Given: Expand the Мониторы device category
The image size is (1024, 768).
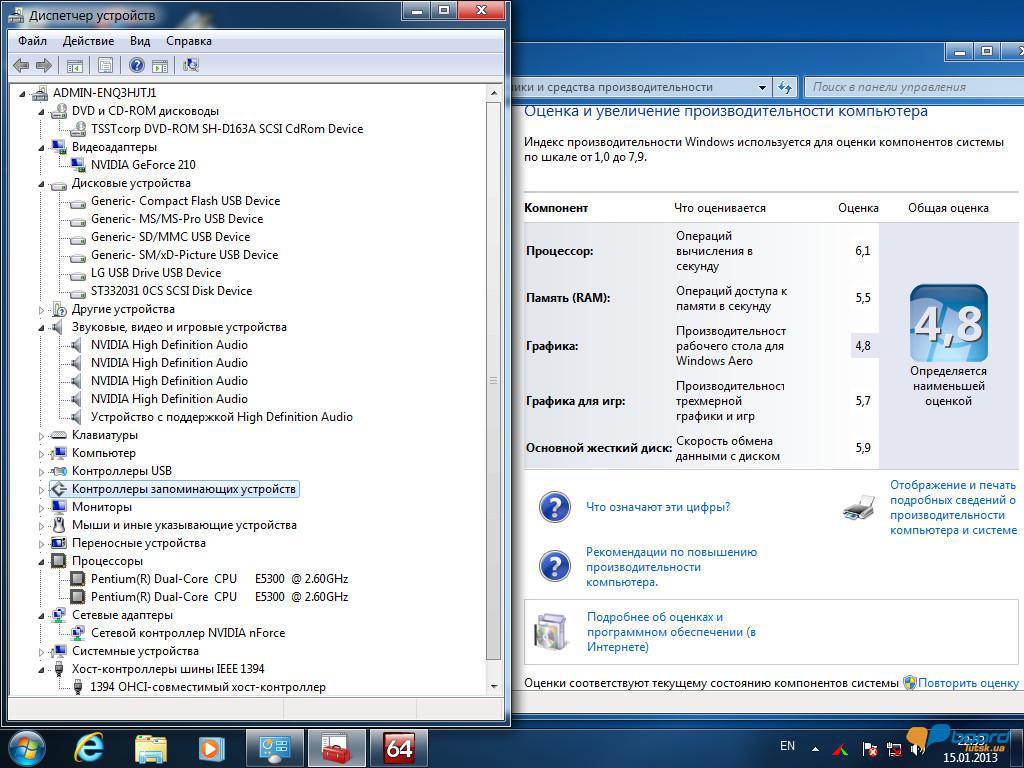Looking at the screenshot, I should 42,507.
